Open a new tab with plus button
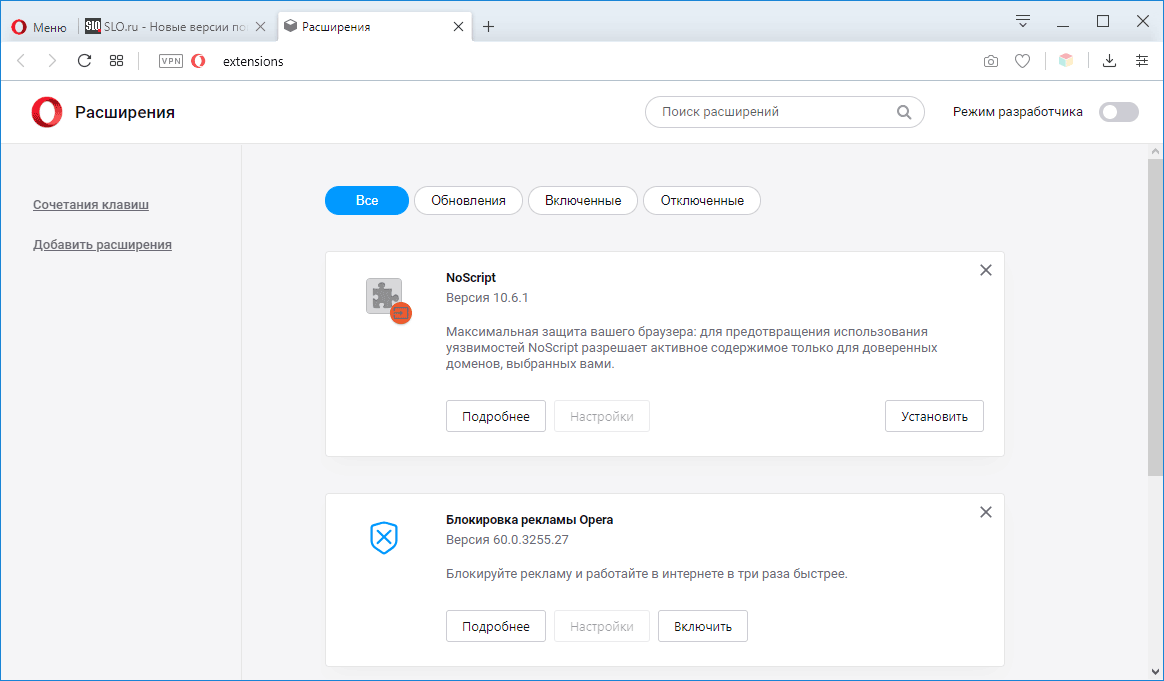This screenshot has width=1164, height=681. pos(488,27)
